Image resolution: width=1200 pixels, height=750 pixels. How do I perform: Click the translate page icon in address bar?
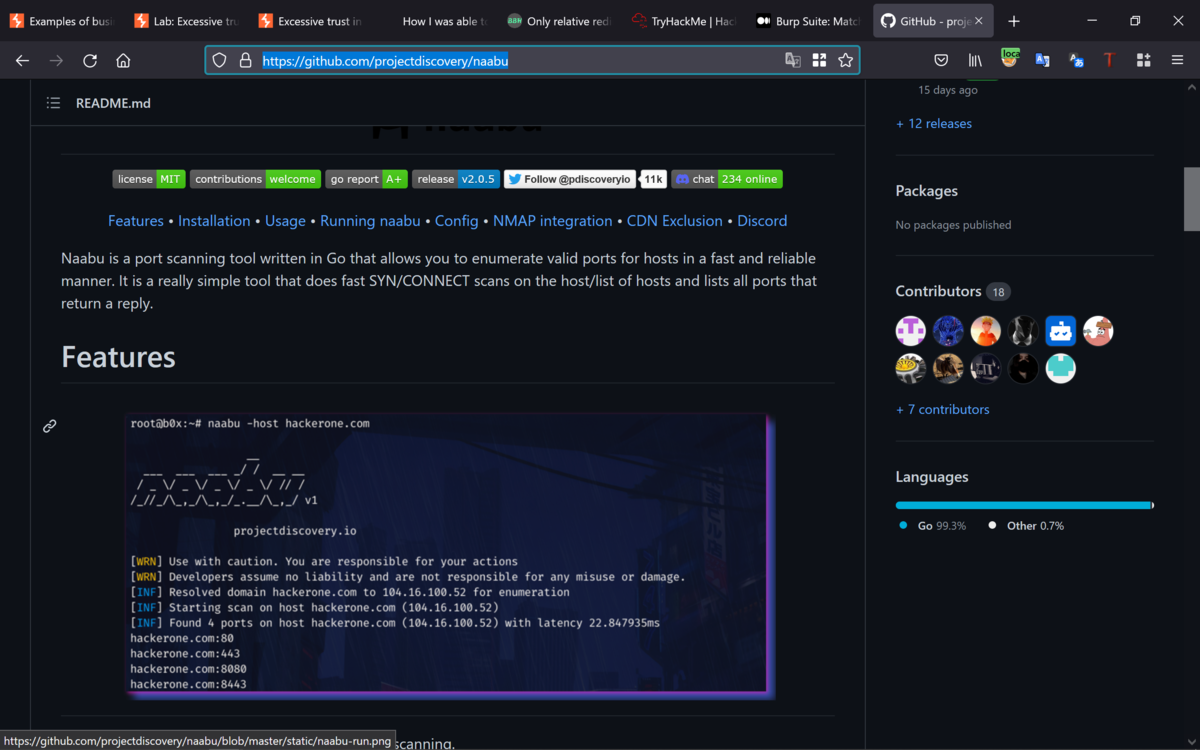click(793, 60)
